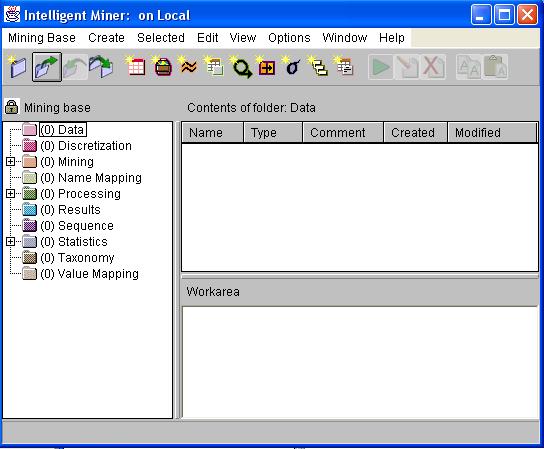
Task: Click the Comment column header
Action: 343,133
